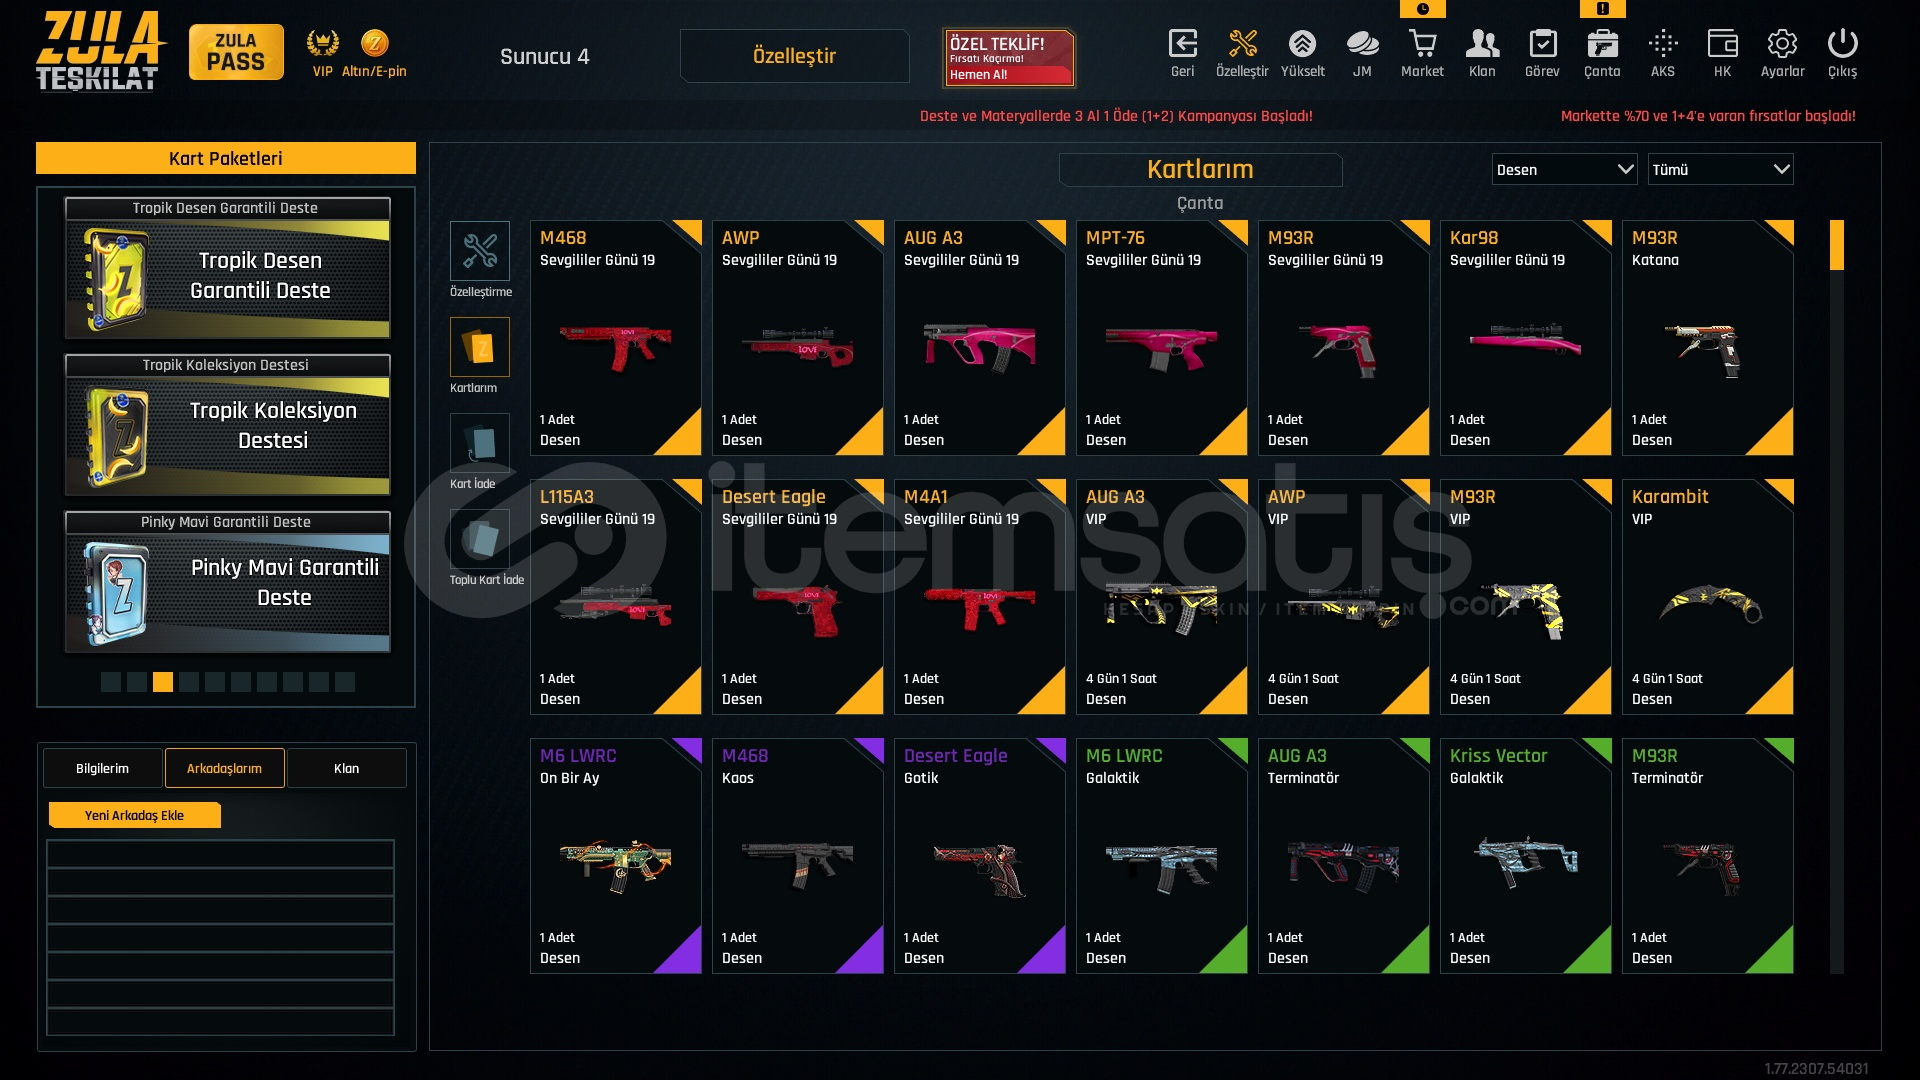1920x1080 pixels.
Task: Click the card list vertical scrollbar
Action: [x=1836, y=597]
